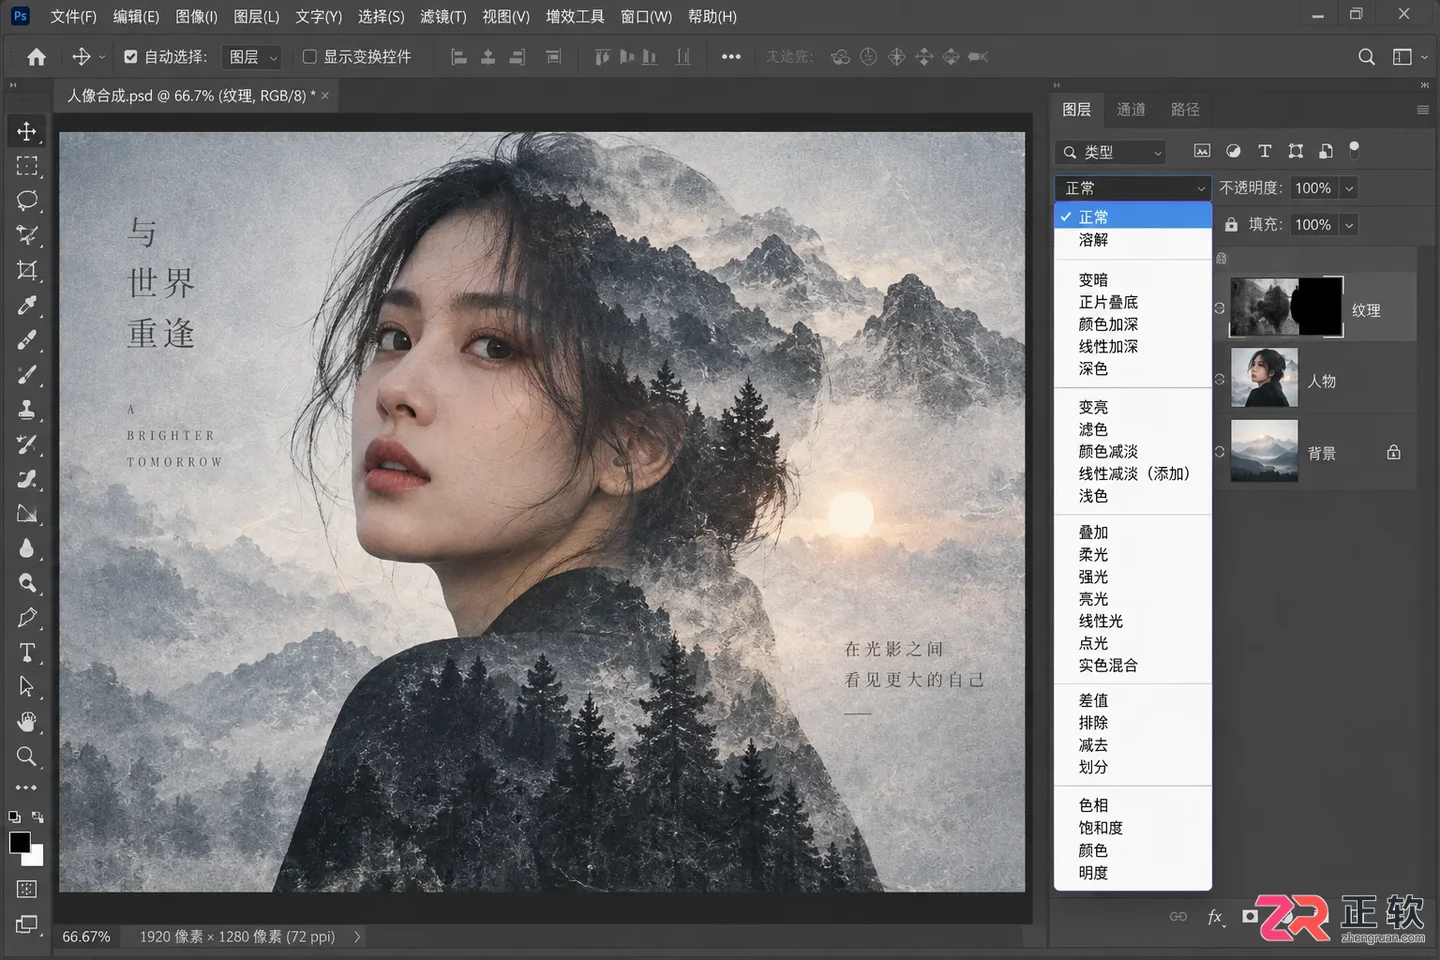Click the change screen mode icon

pos(27,924)
